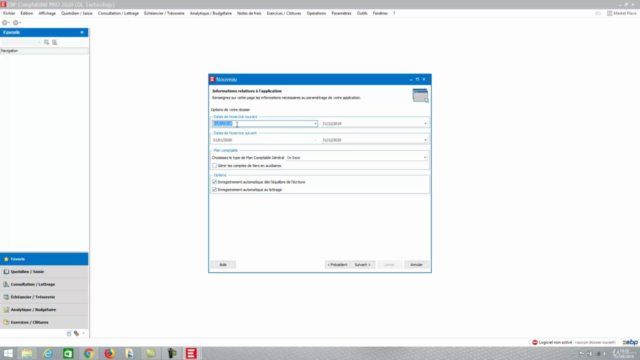Image resolution: width=640 pixels, height=360 pixels.
Task: Click the back navigation arrow in toolbar
Action: click(x=4, y=23)
